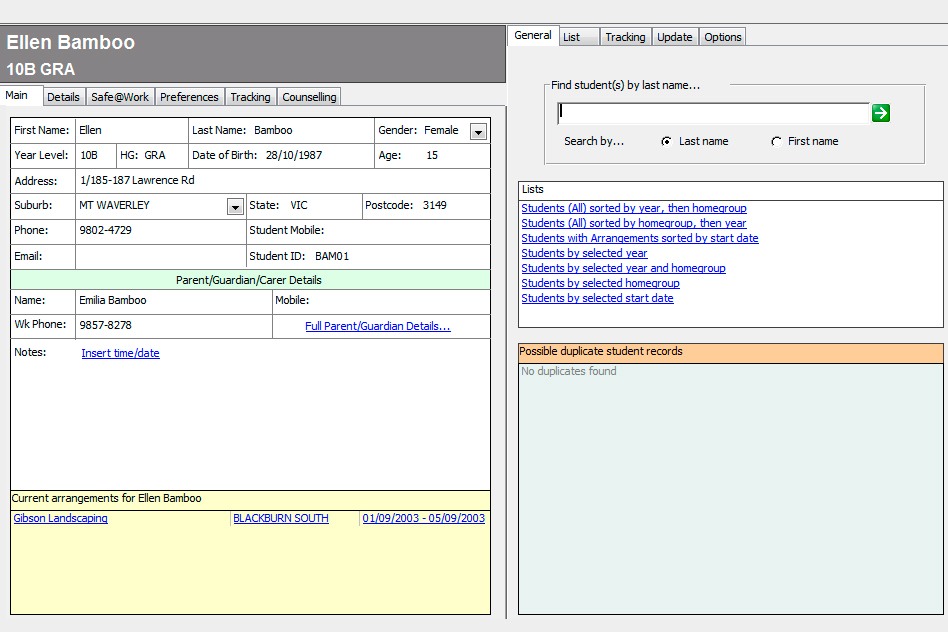Screen dimensions: 948x632
Task: Open the Details tab
Action: (x=63, y=97)
